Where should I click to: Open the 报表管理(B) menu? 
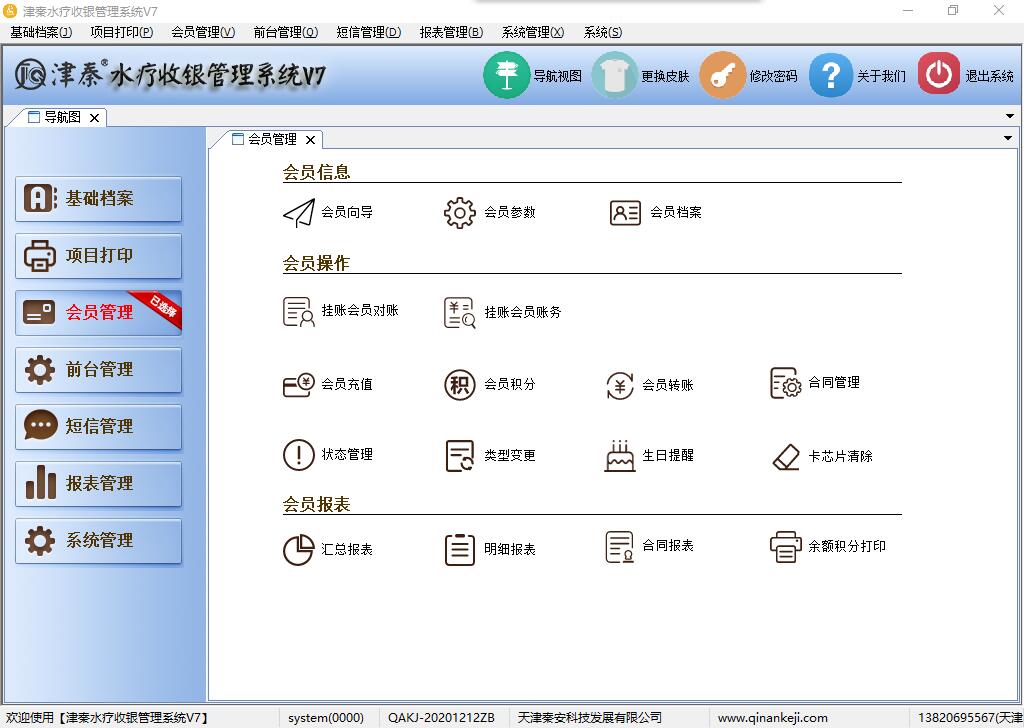click(451, 32)
